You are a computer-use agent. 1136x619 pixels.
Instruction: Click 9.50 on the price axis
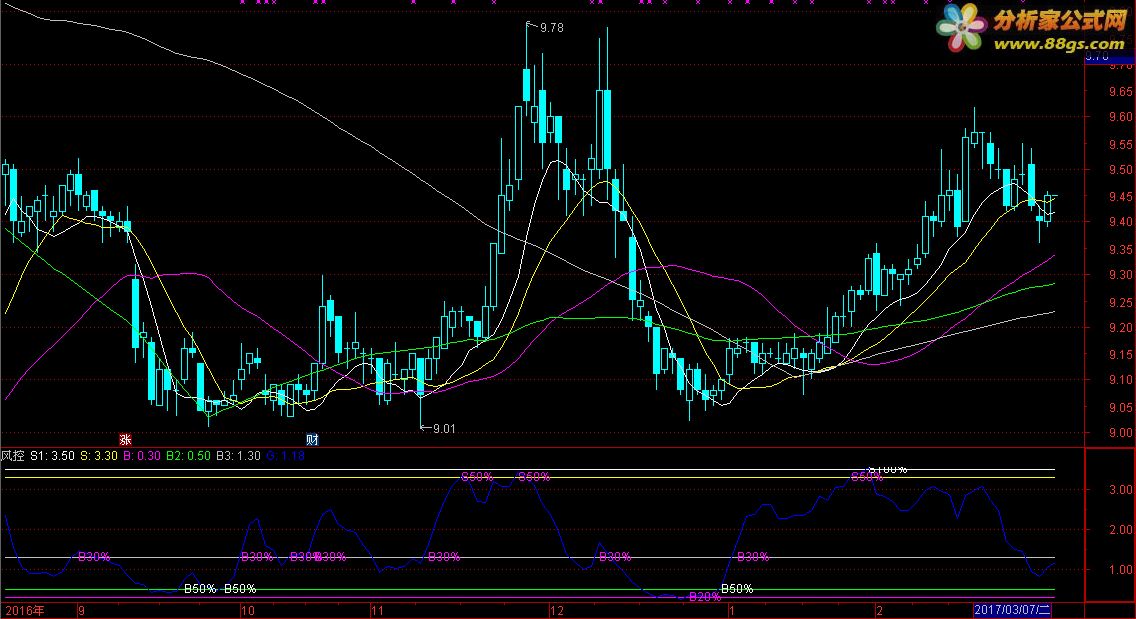tap(1121, 170)
